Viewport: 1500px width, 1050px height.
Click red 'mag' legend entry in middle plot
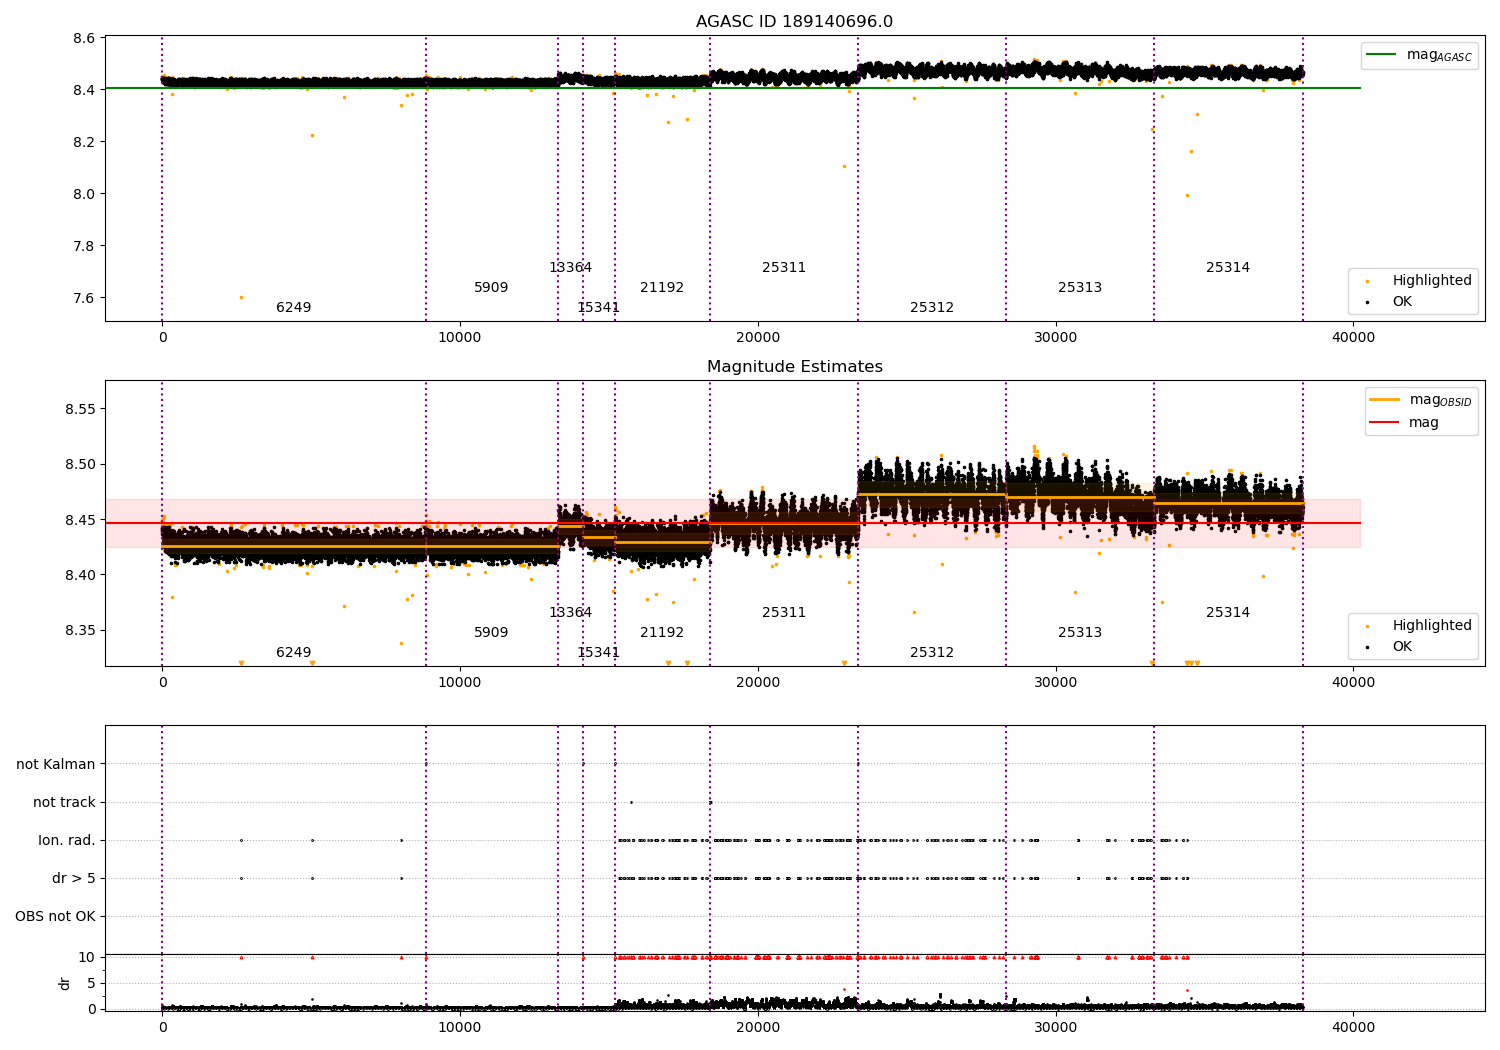point(1404,423)
